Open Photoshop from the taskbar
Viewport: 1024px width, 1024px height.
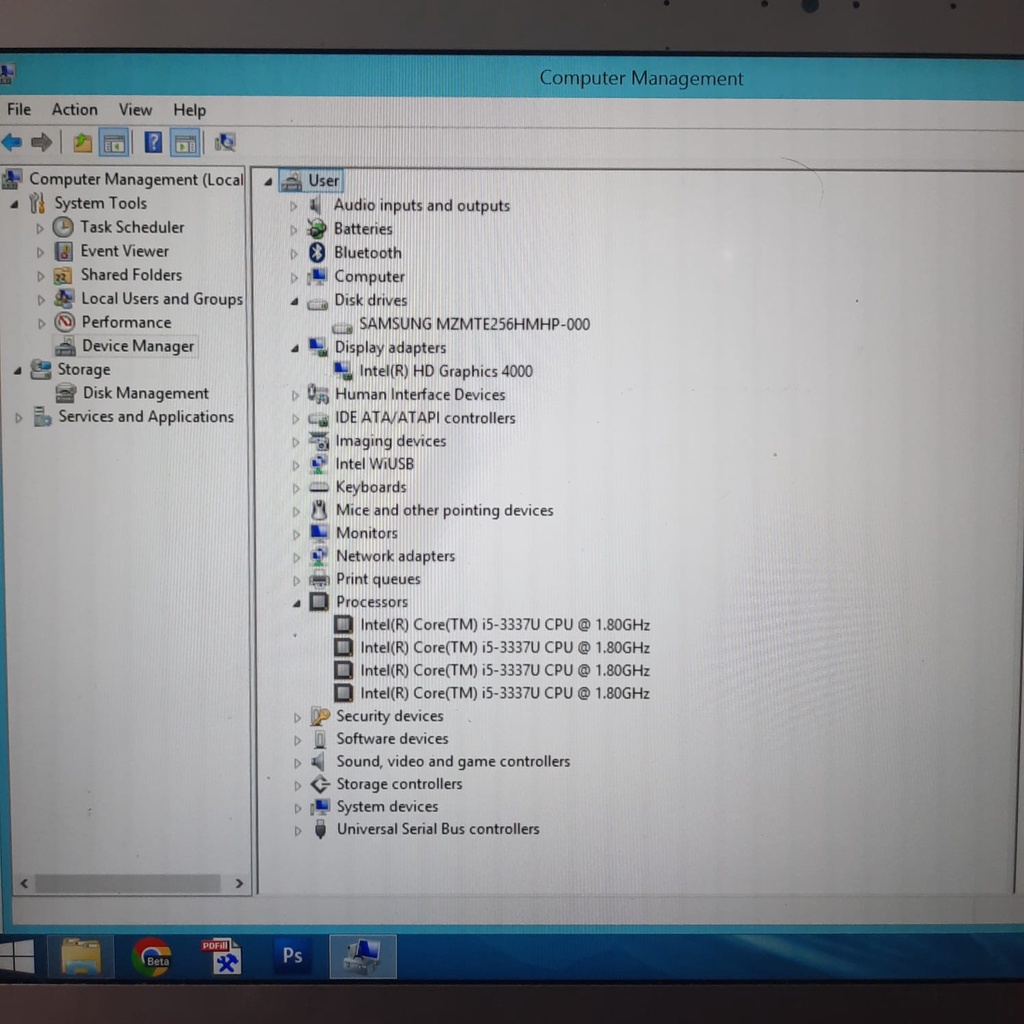292,956
